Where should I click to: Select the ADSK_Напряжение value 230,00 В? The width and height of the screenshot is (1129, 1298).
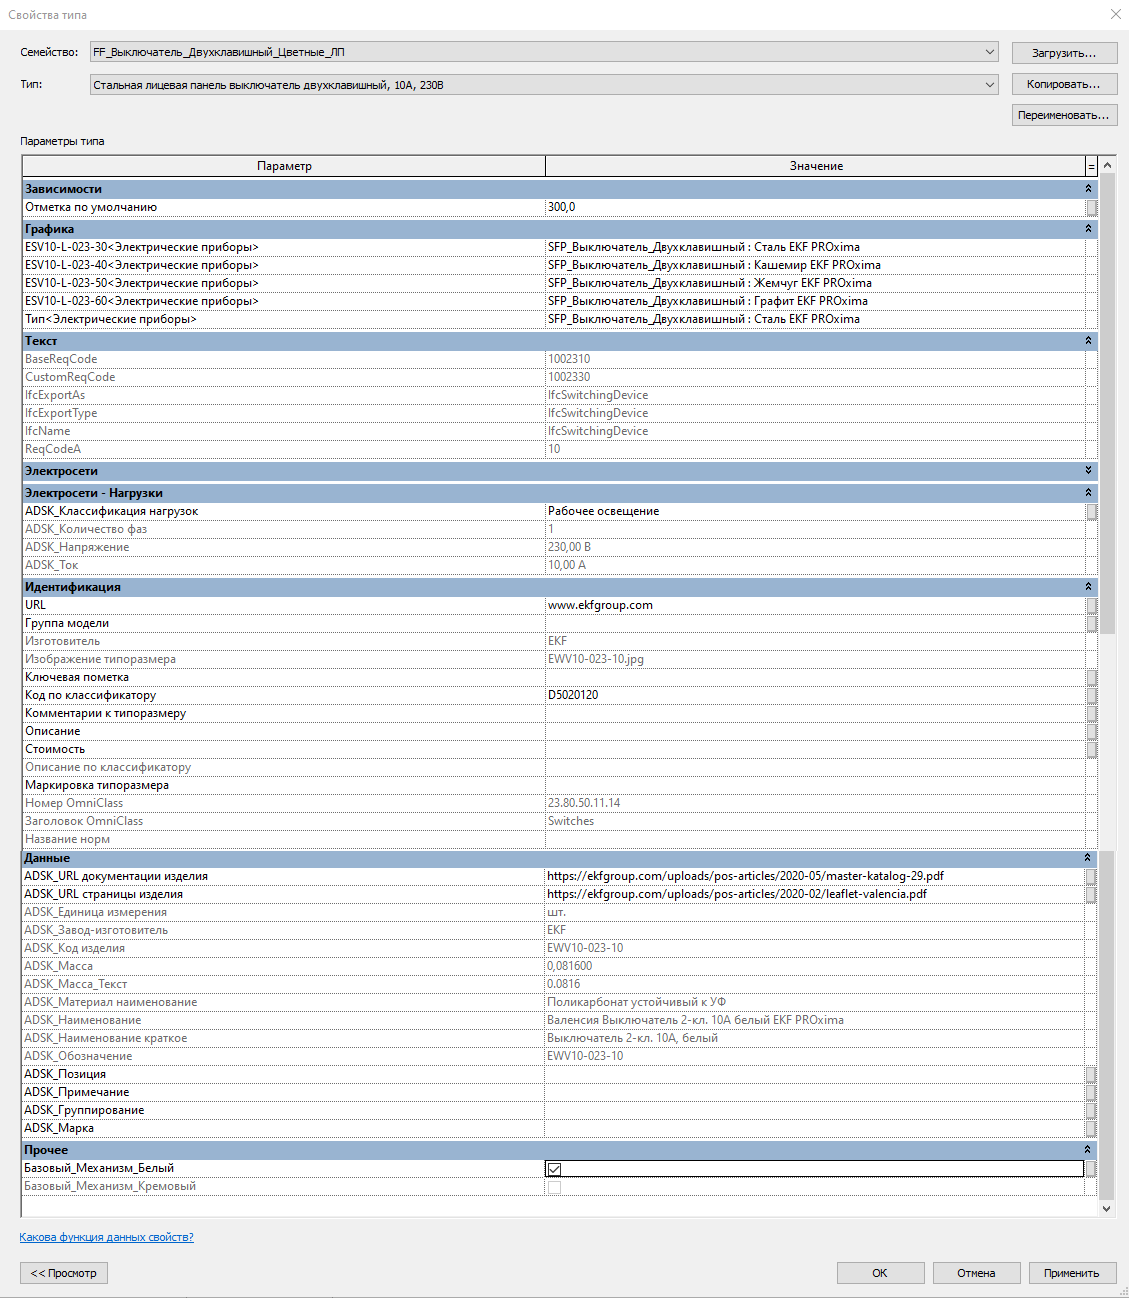click(815, 547)
